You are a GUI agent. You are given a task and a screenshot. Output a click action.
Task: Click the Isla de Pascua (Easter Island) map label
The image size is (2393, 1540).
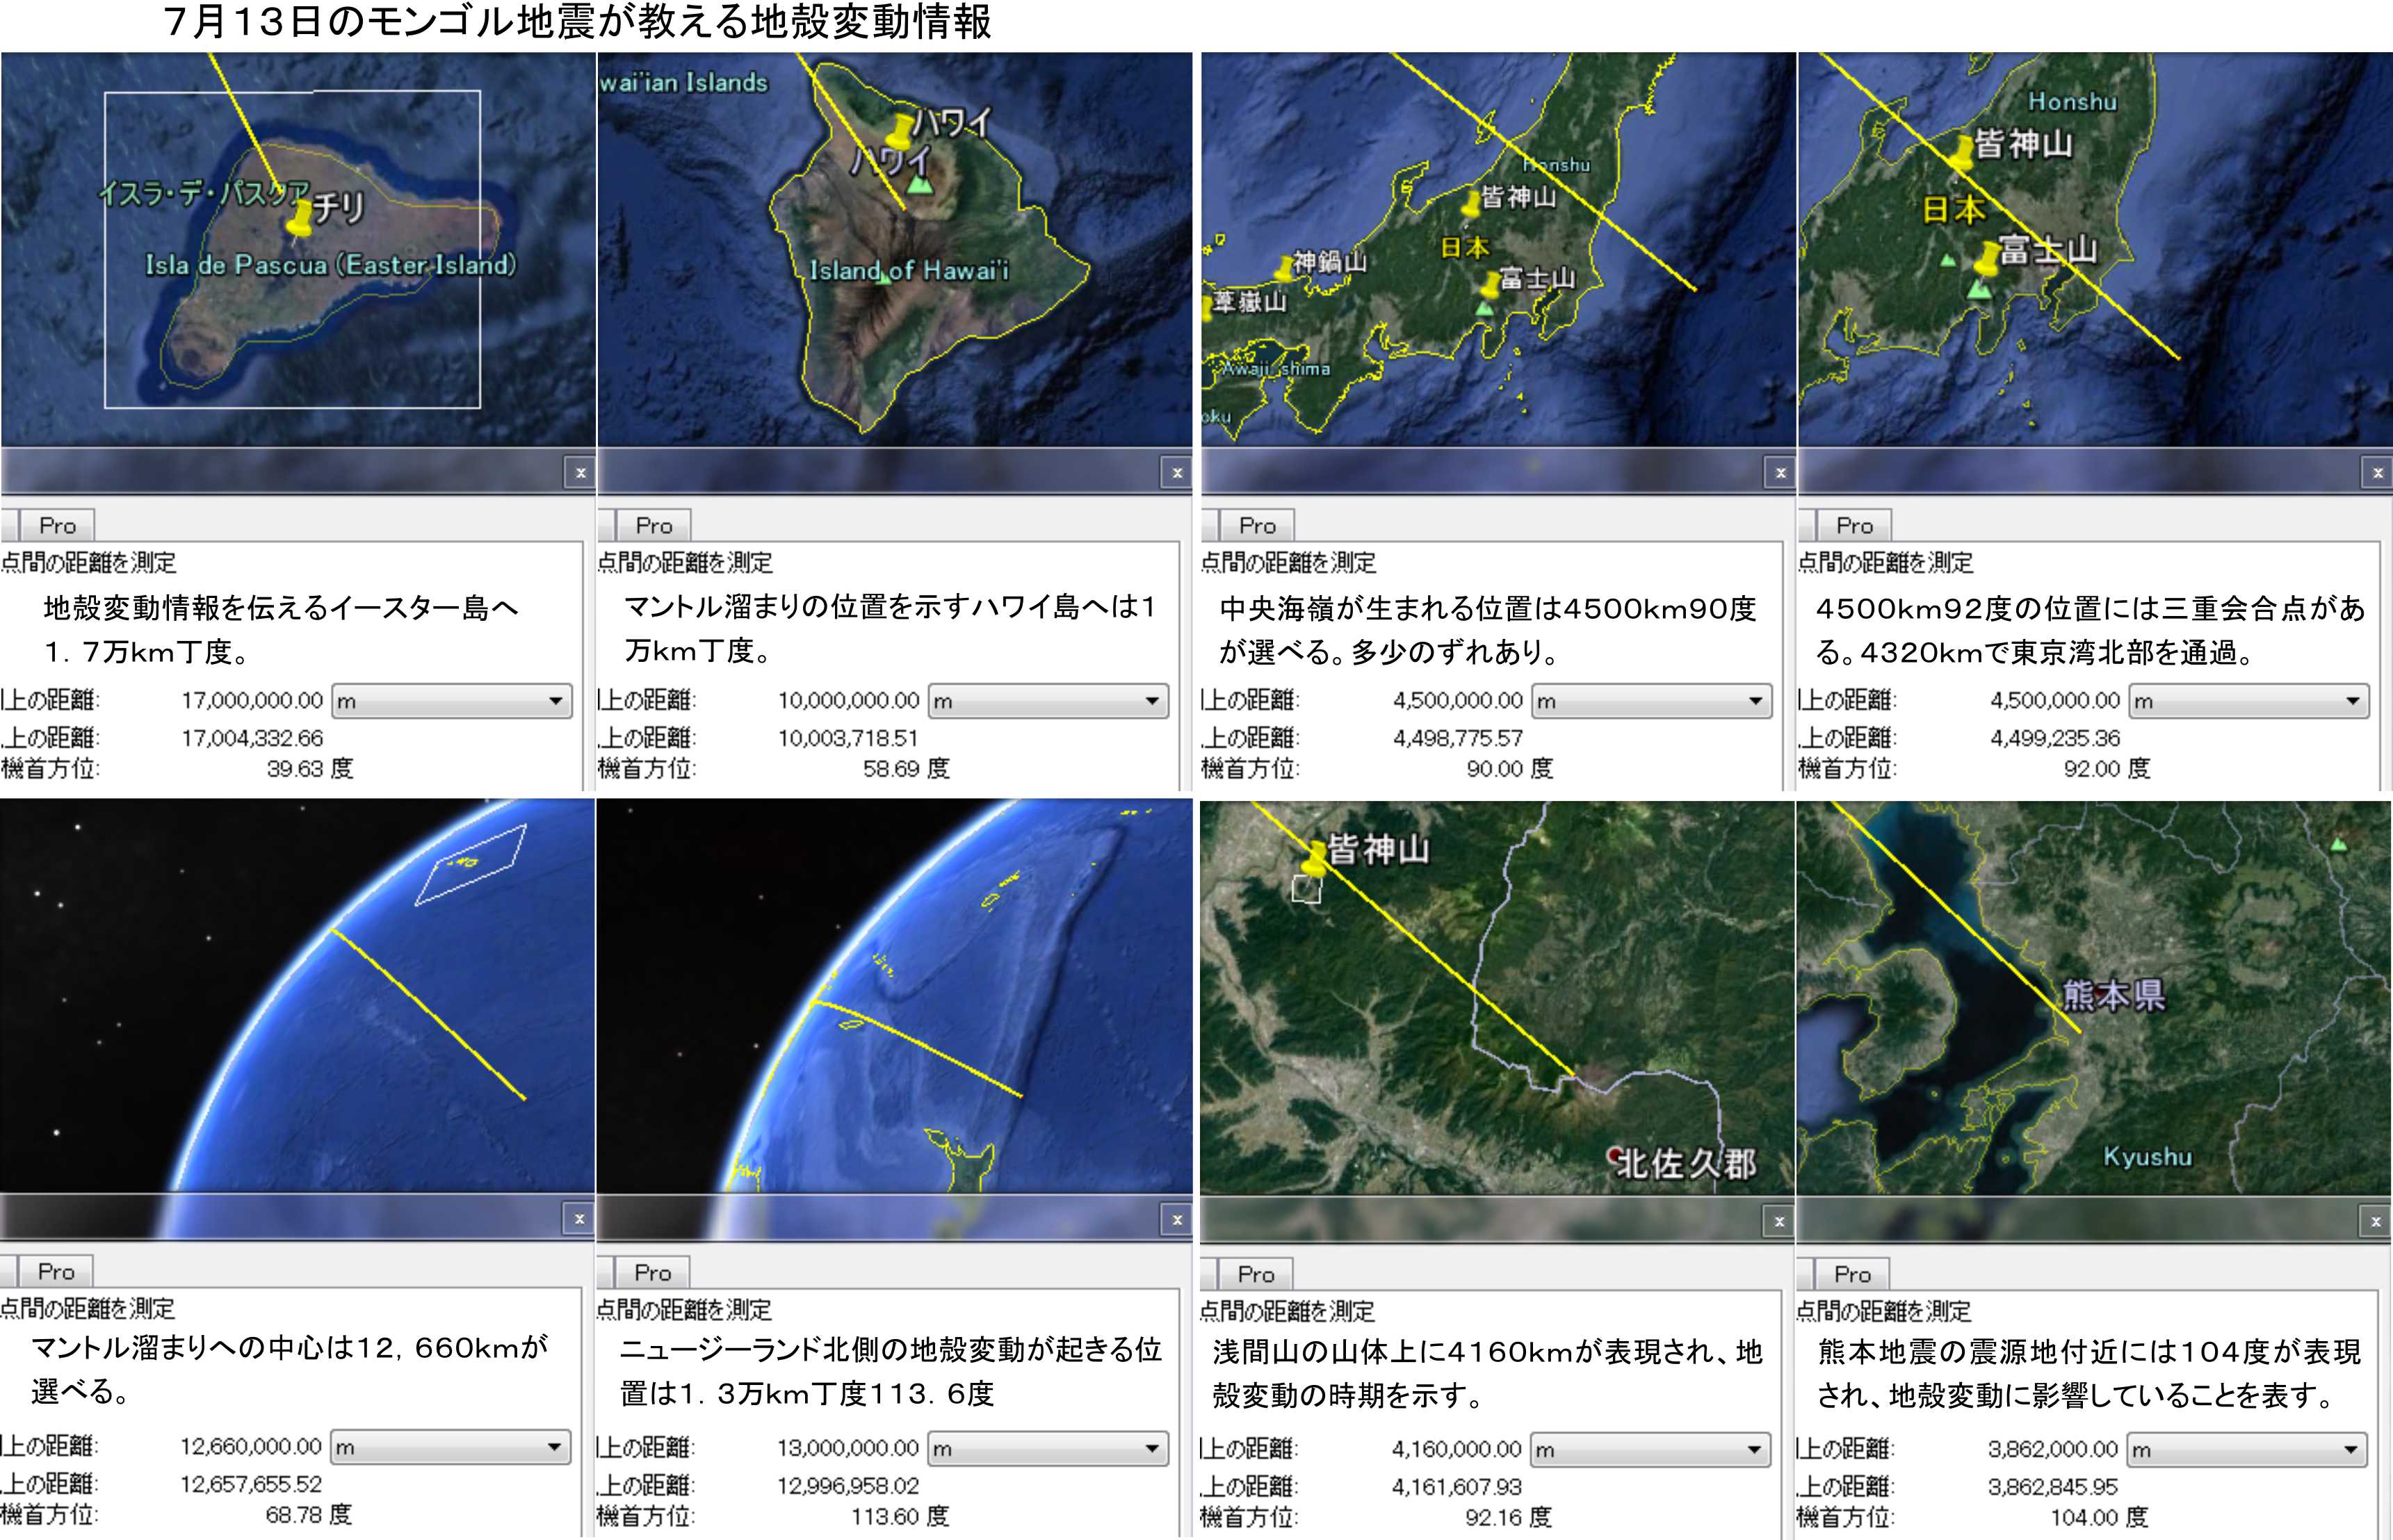coord(331,265)
